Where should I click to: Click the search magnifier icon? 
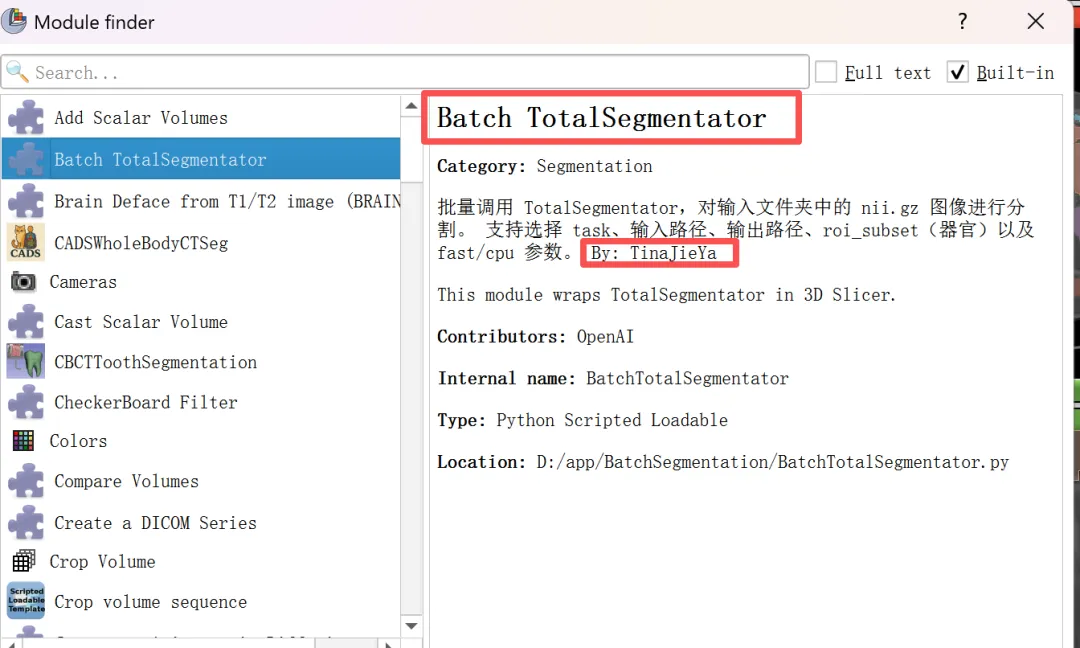(17, 72)
